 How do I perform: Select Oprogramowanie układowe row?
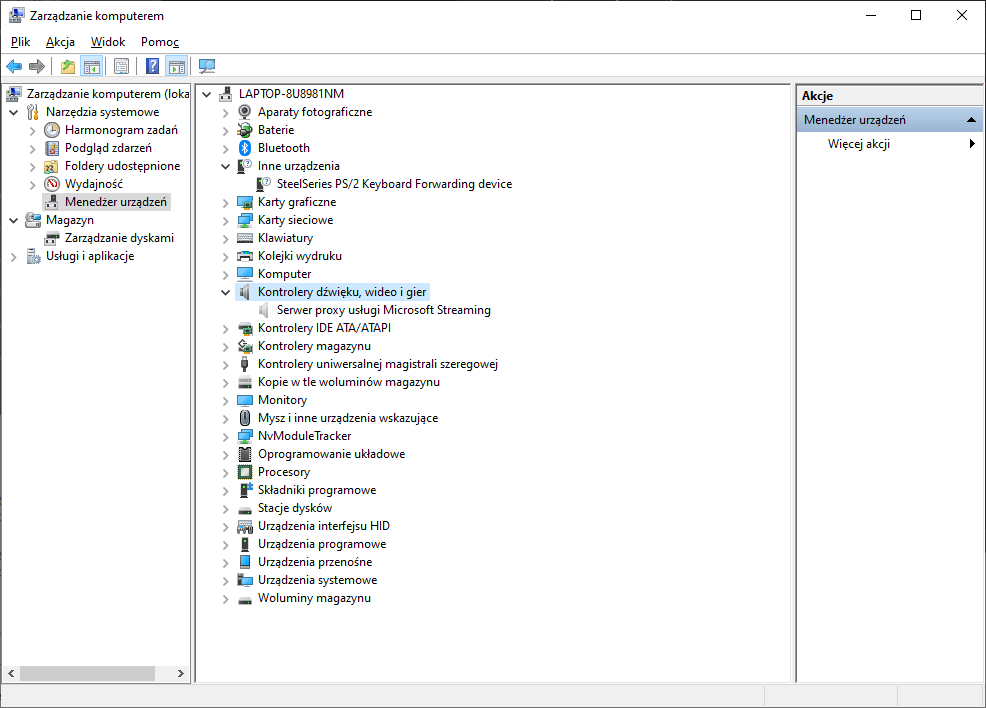point(331,454)
